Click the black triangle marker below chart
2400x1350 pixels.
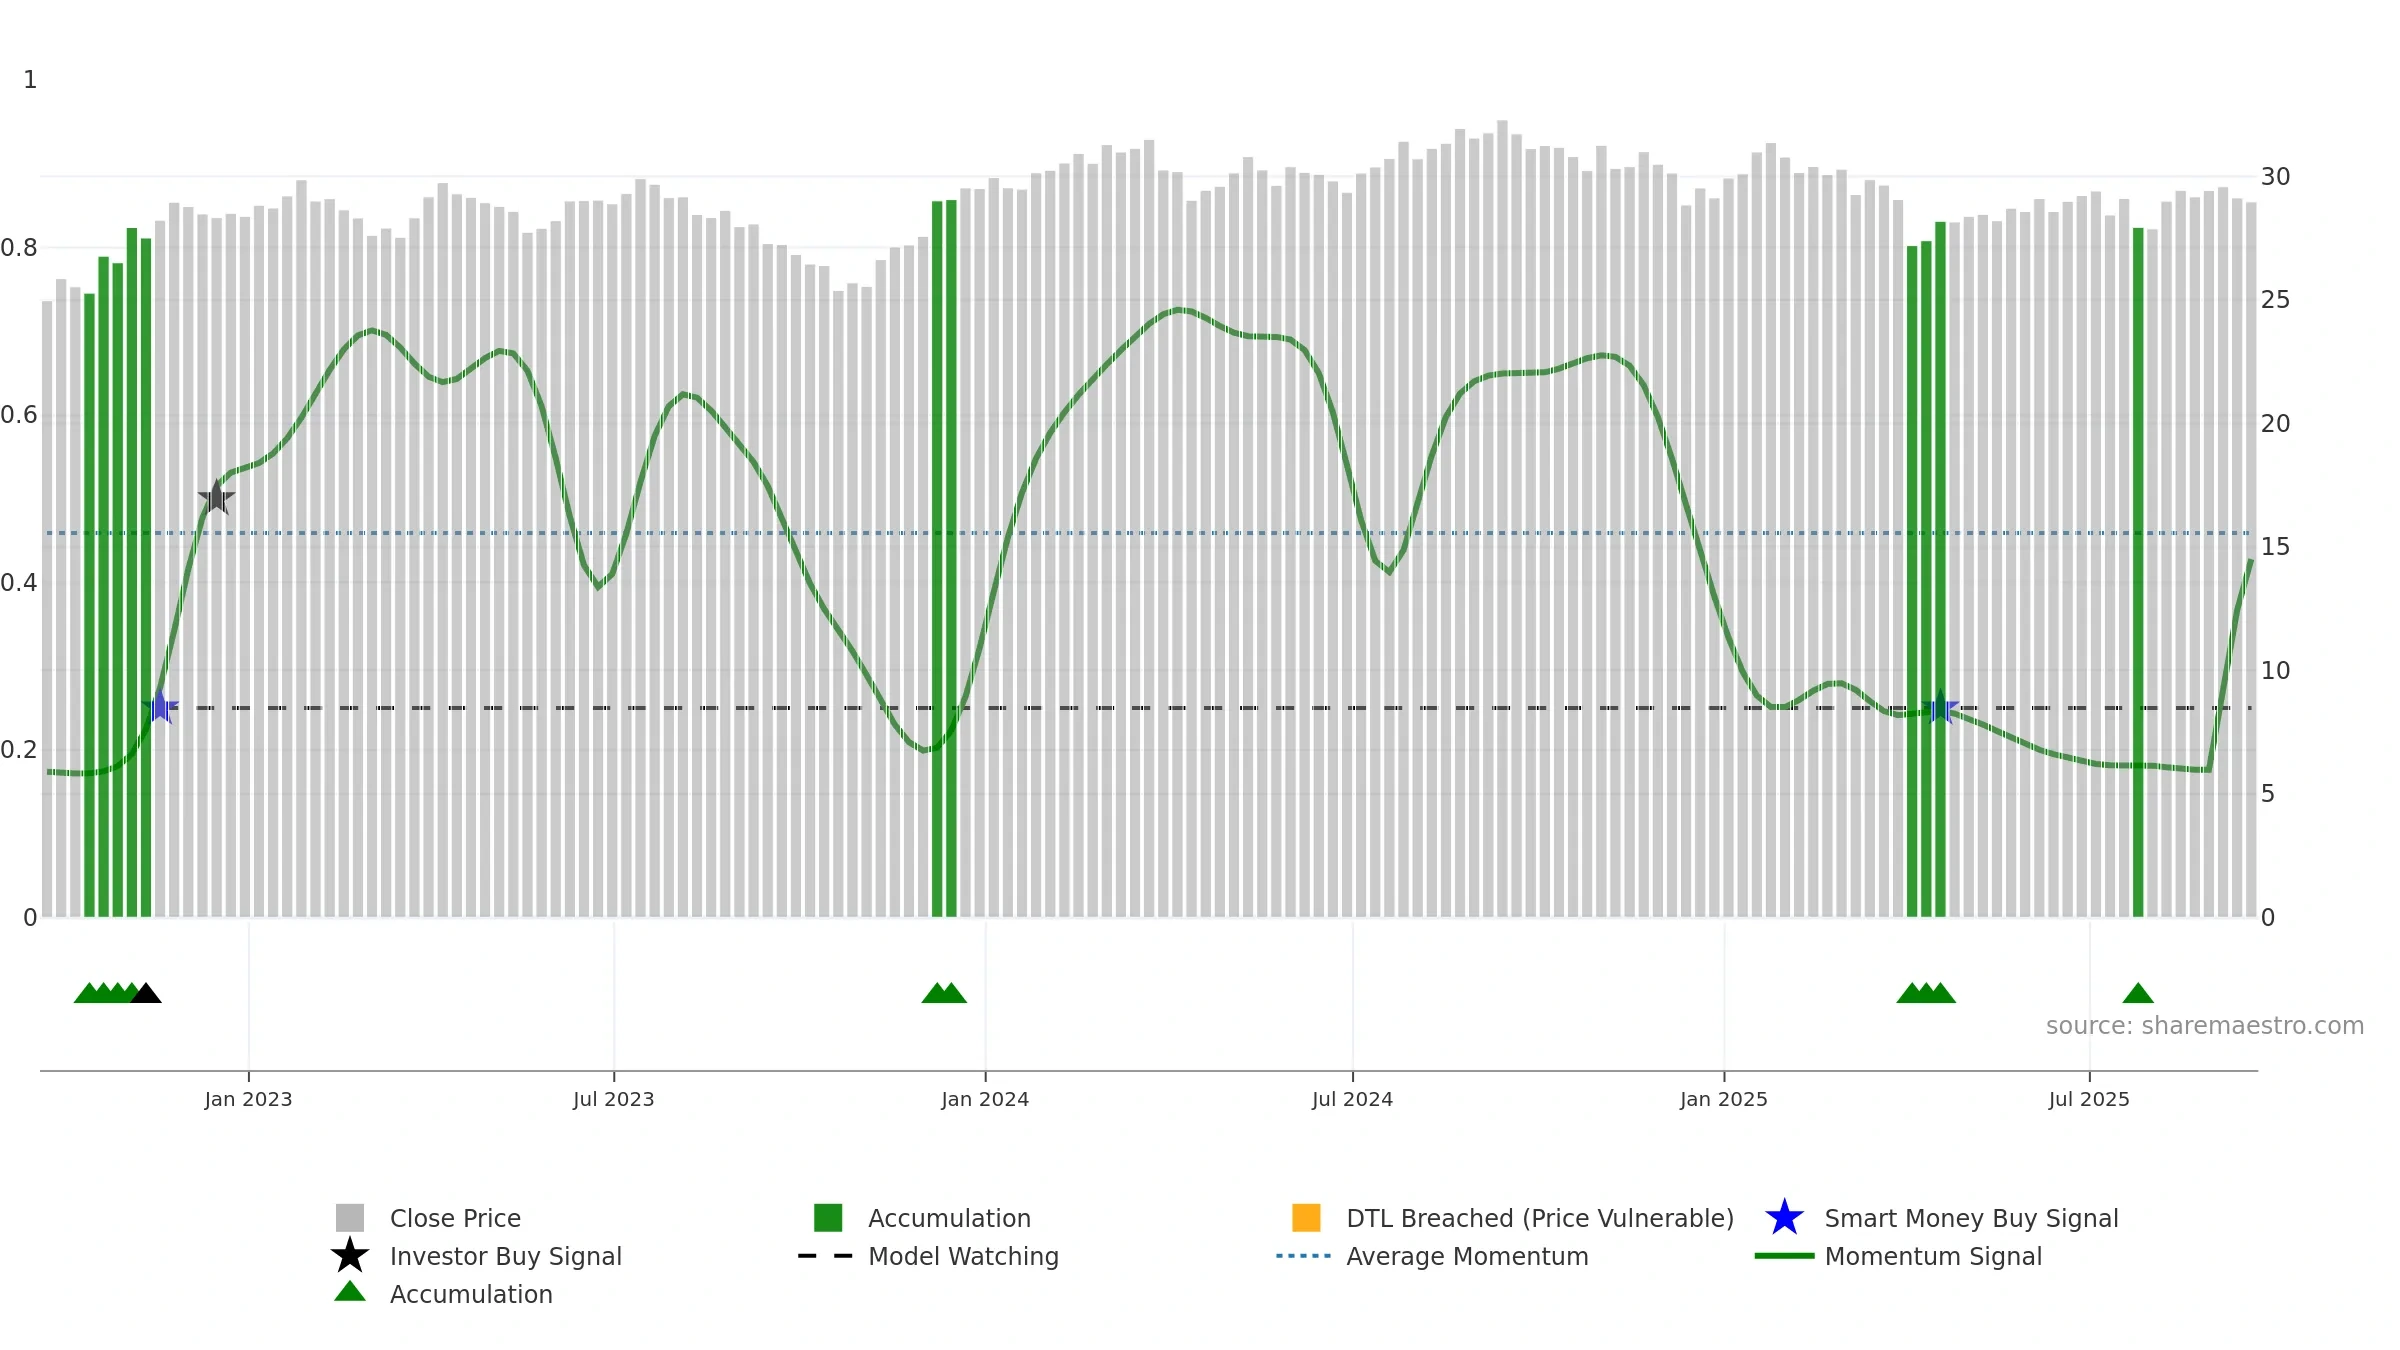pos(146,993)
